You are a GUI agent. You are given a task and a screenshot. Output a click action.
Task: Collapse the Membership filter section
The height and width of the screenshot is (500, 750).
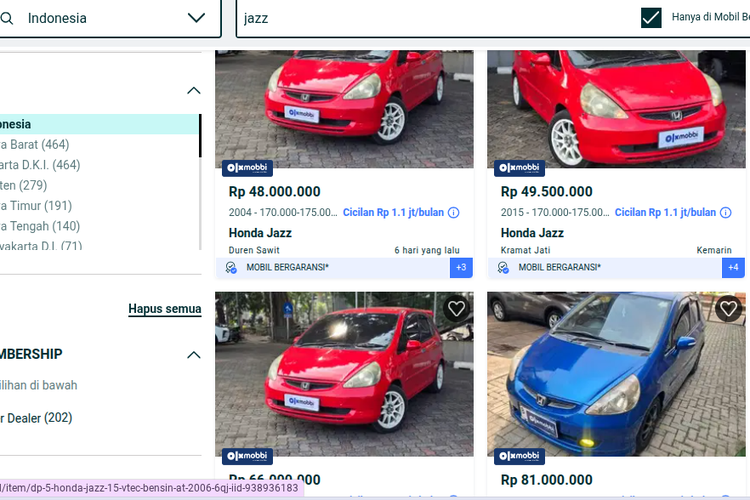pos(193,354)
